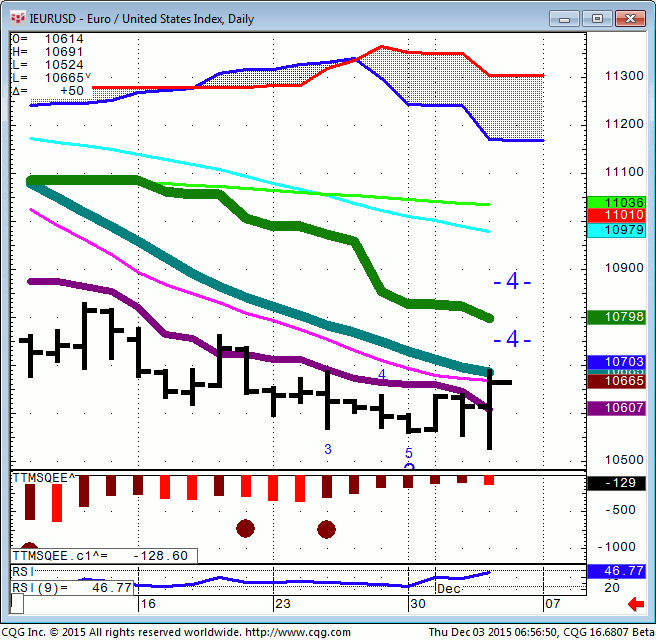
Task: Click the 11036 green price label
Action: click(616, 202)
